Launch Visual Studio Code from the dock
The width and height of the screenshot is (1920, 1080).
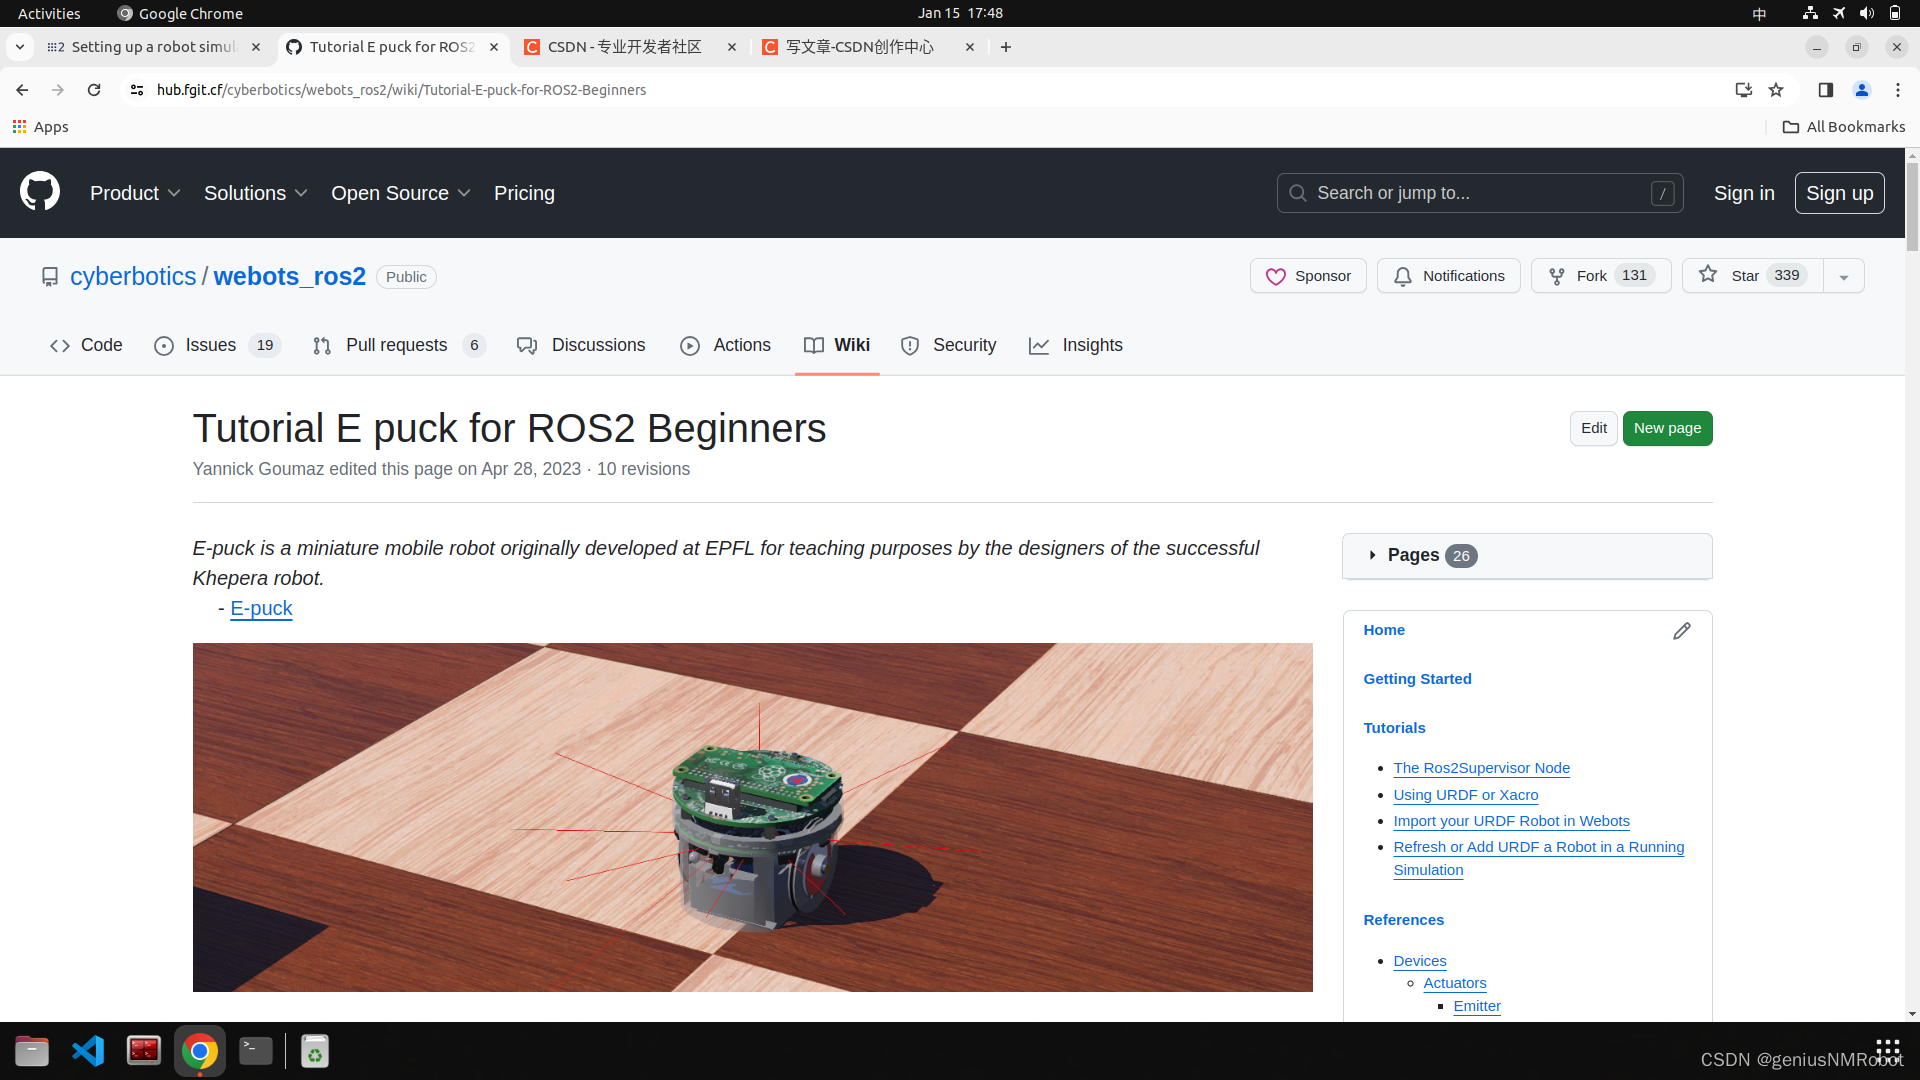pyautogui.click(x=87, y=1050)
